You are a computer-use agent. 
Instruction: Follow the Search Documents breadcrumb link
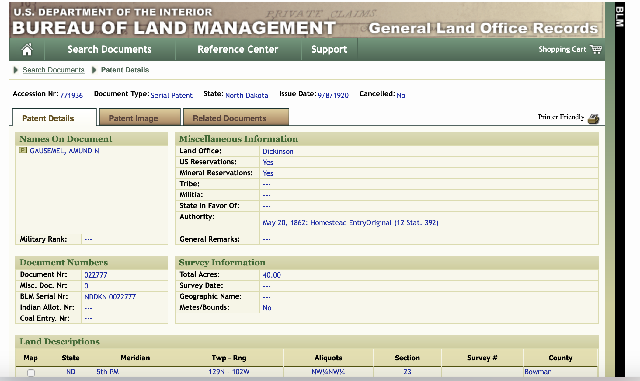point(53,70)
